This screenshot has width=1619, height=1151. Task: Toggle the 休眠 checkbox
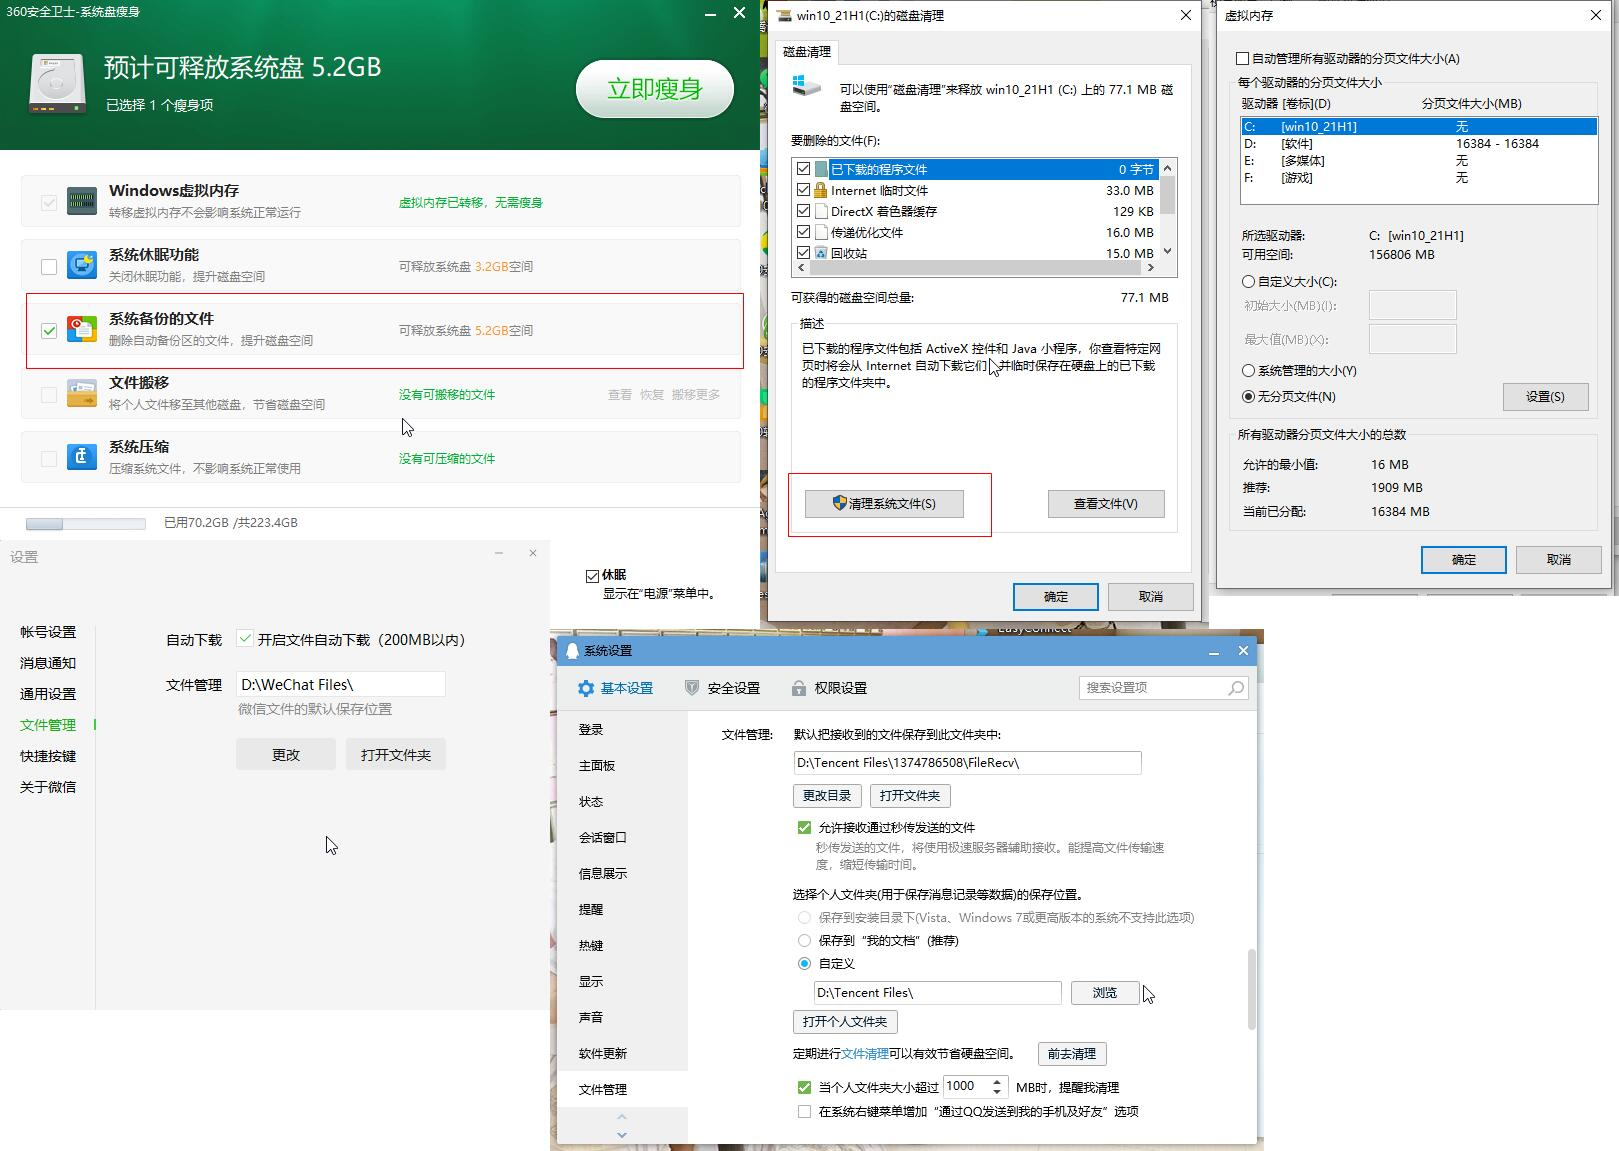592,576
